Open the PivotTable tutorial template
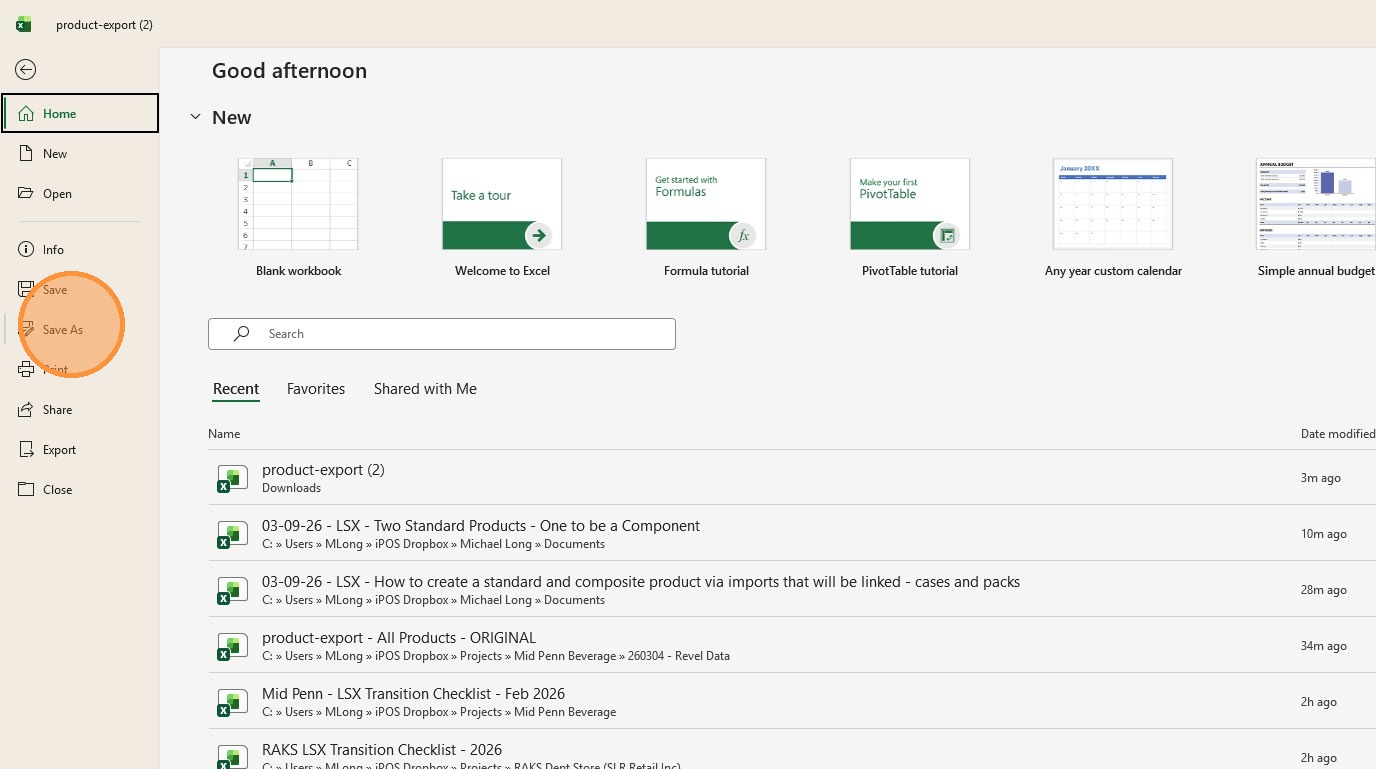 click(x=910, y=204)
